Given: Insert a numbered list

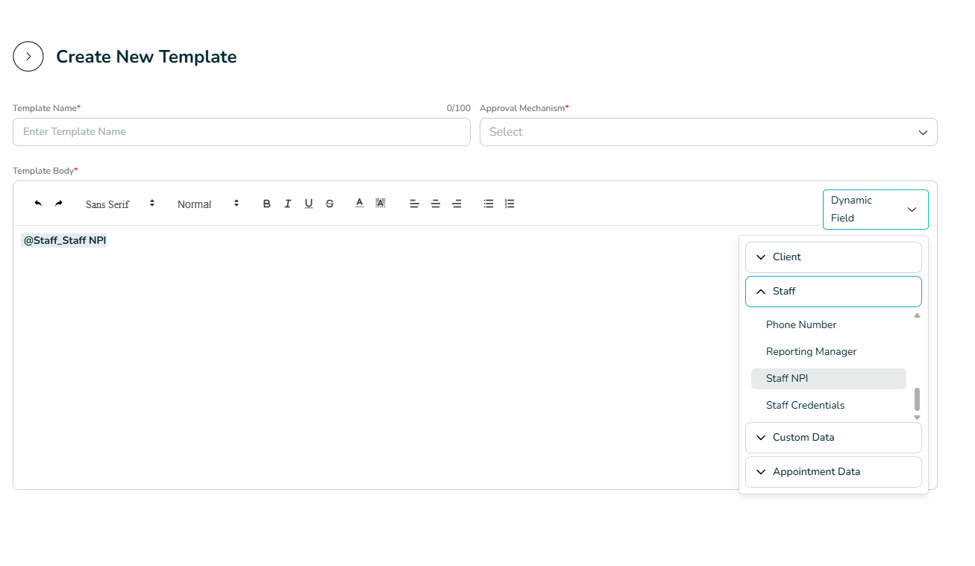Looking at the screenshot, I should (509, 203).
